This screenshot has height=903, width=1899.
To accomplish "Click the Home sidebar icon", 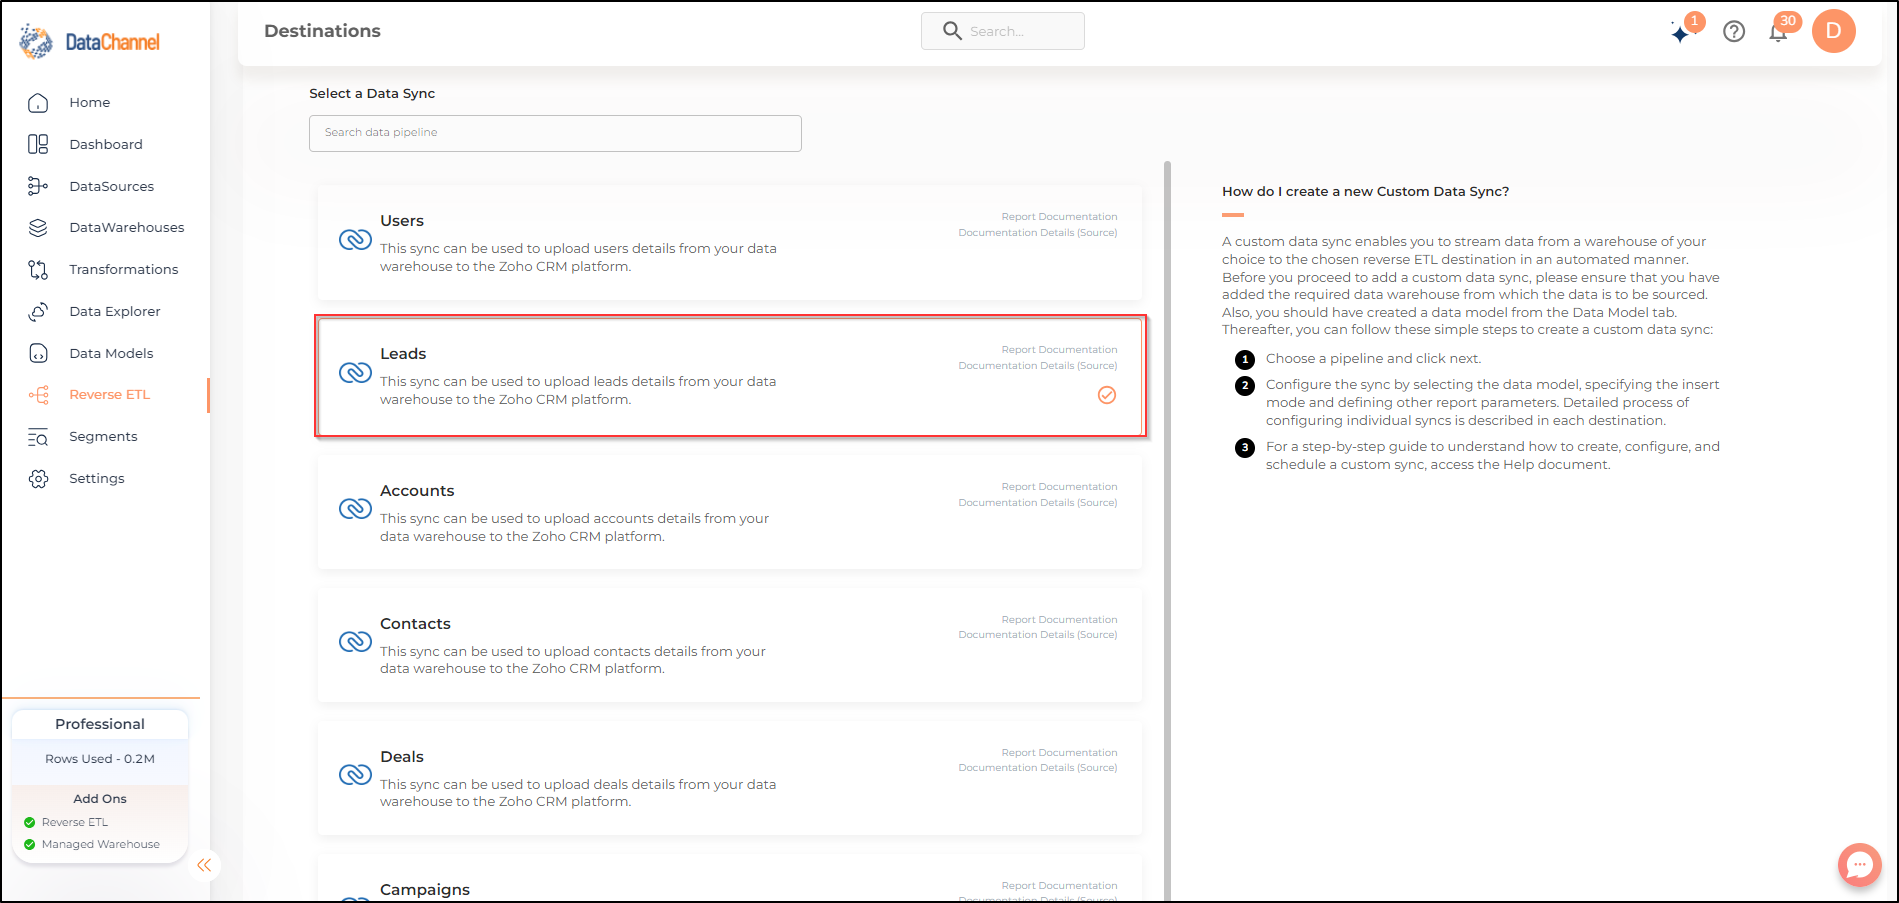I will tap(38, 103).
